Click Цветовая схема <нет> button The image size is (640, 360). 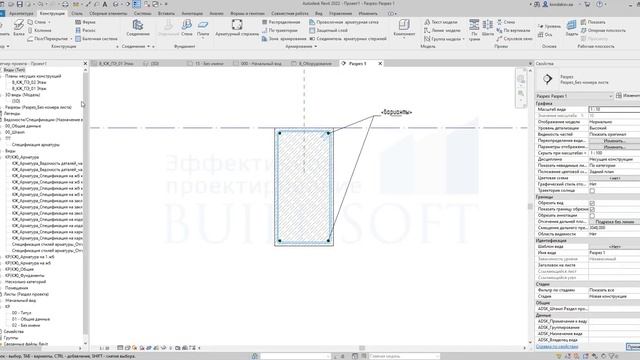[614, 178]
